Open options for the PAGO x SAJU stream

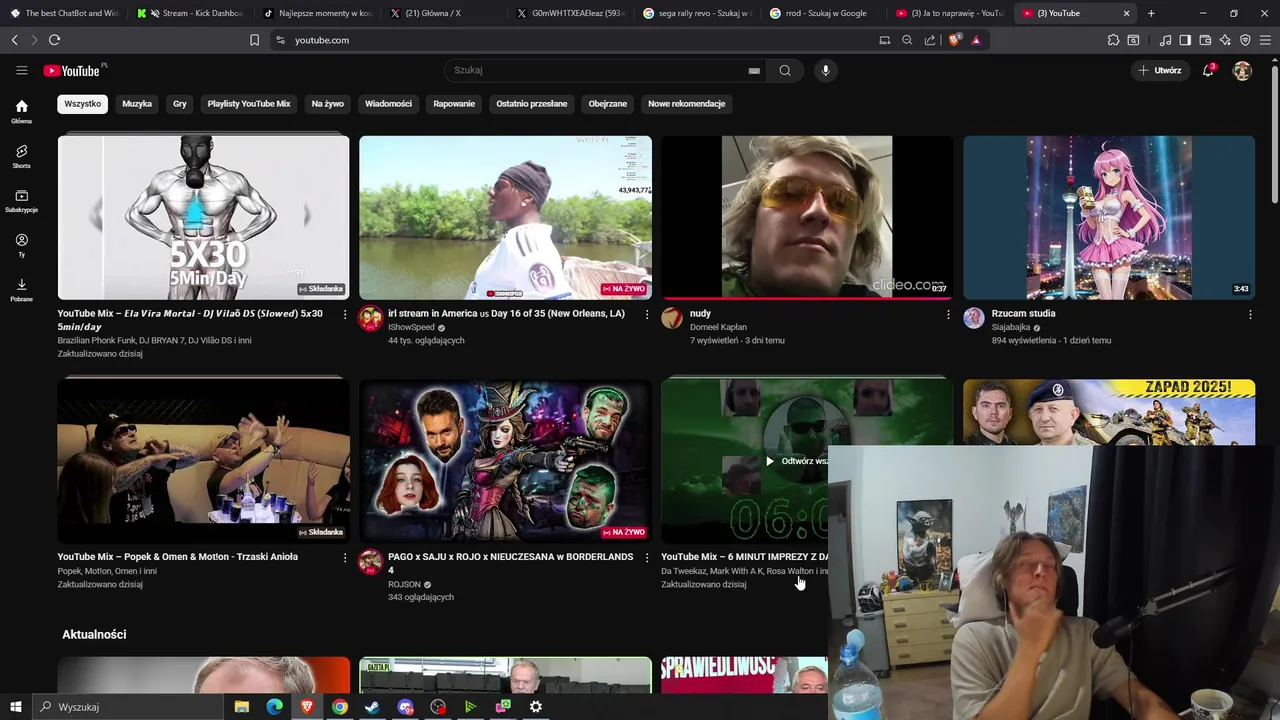point(646,557)
